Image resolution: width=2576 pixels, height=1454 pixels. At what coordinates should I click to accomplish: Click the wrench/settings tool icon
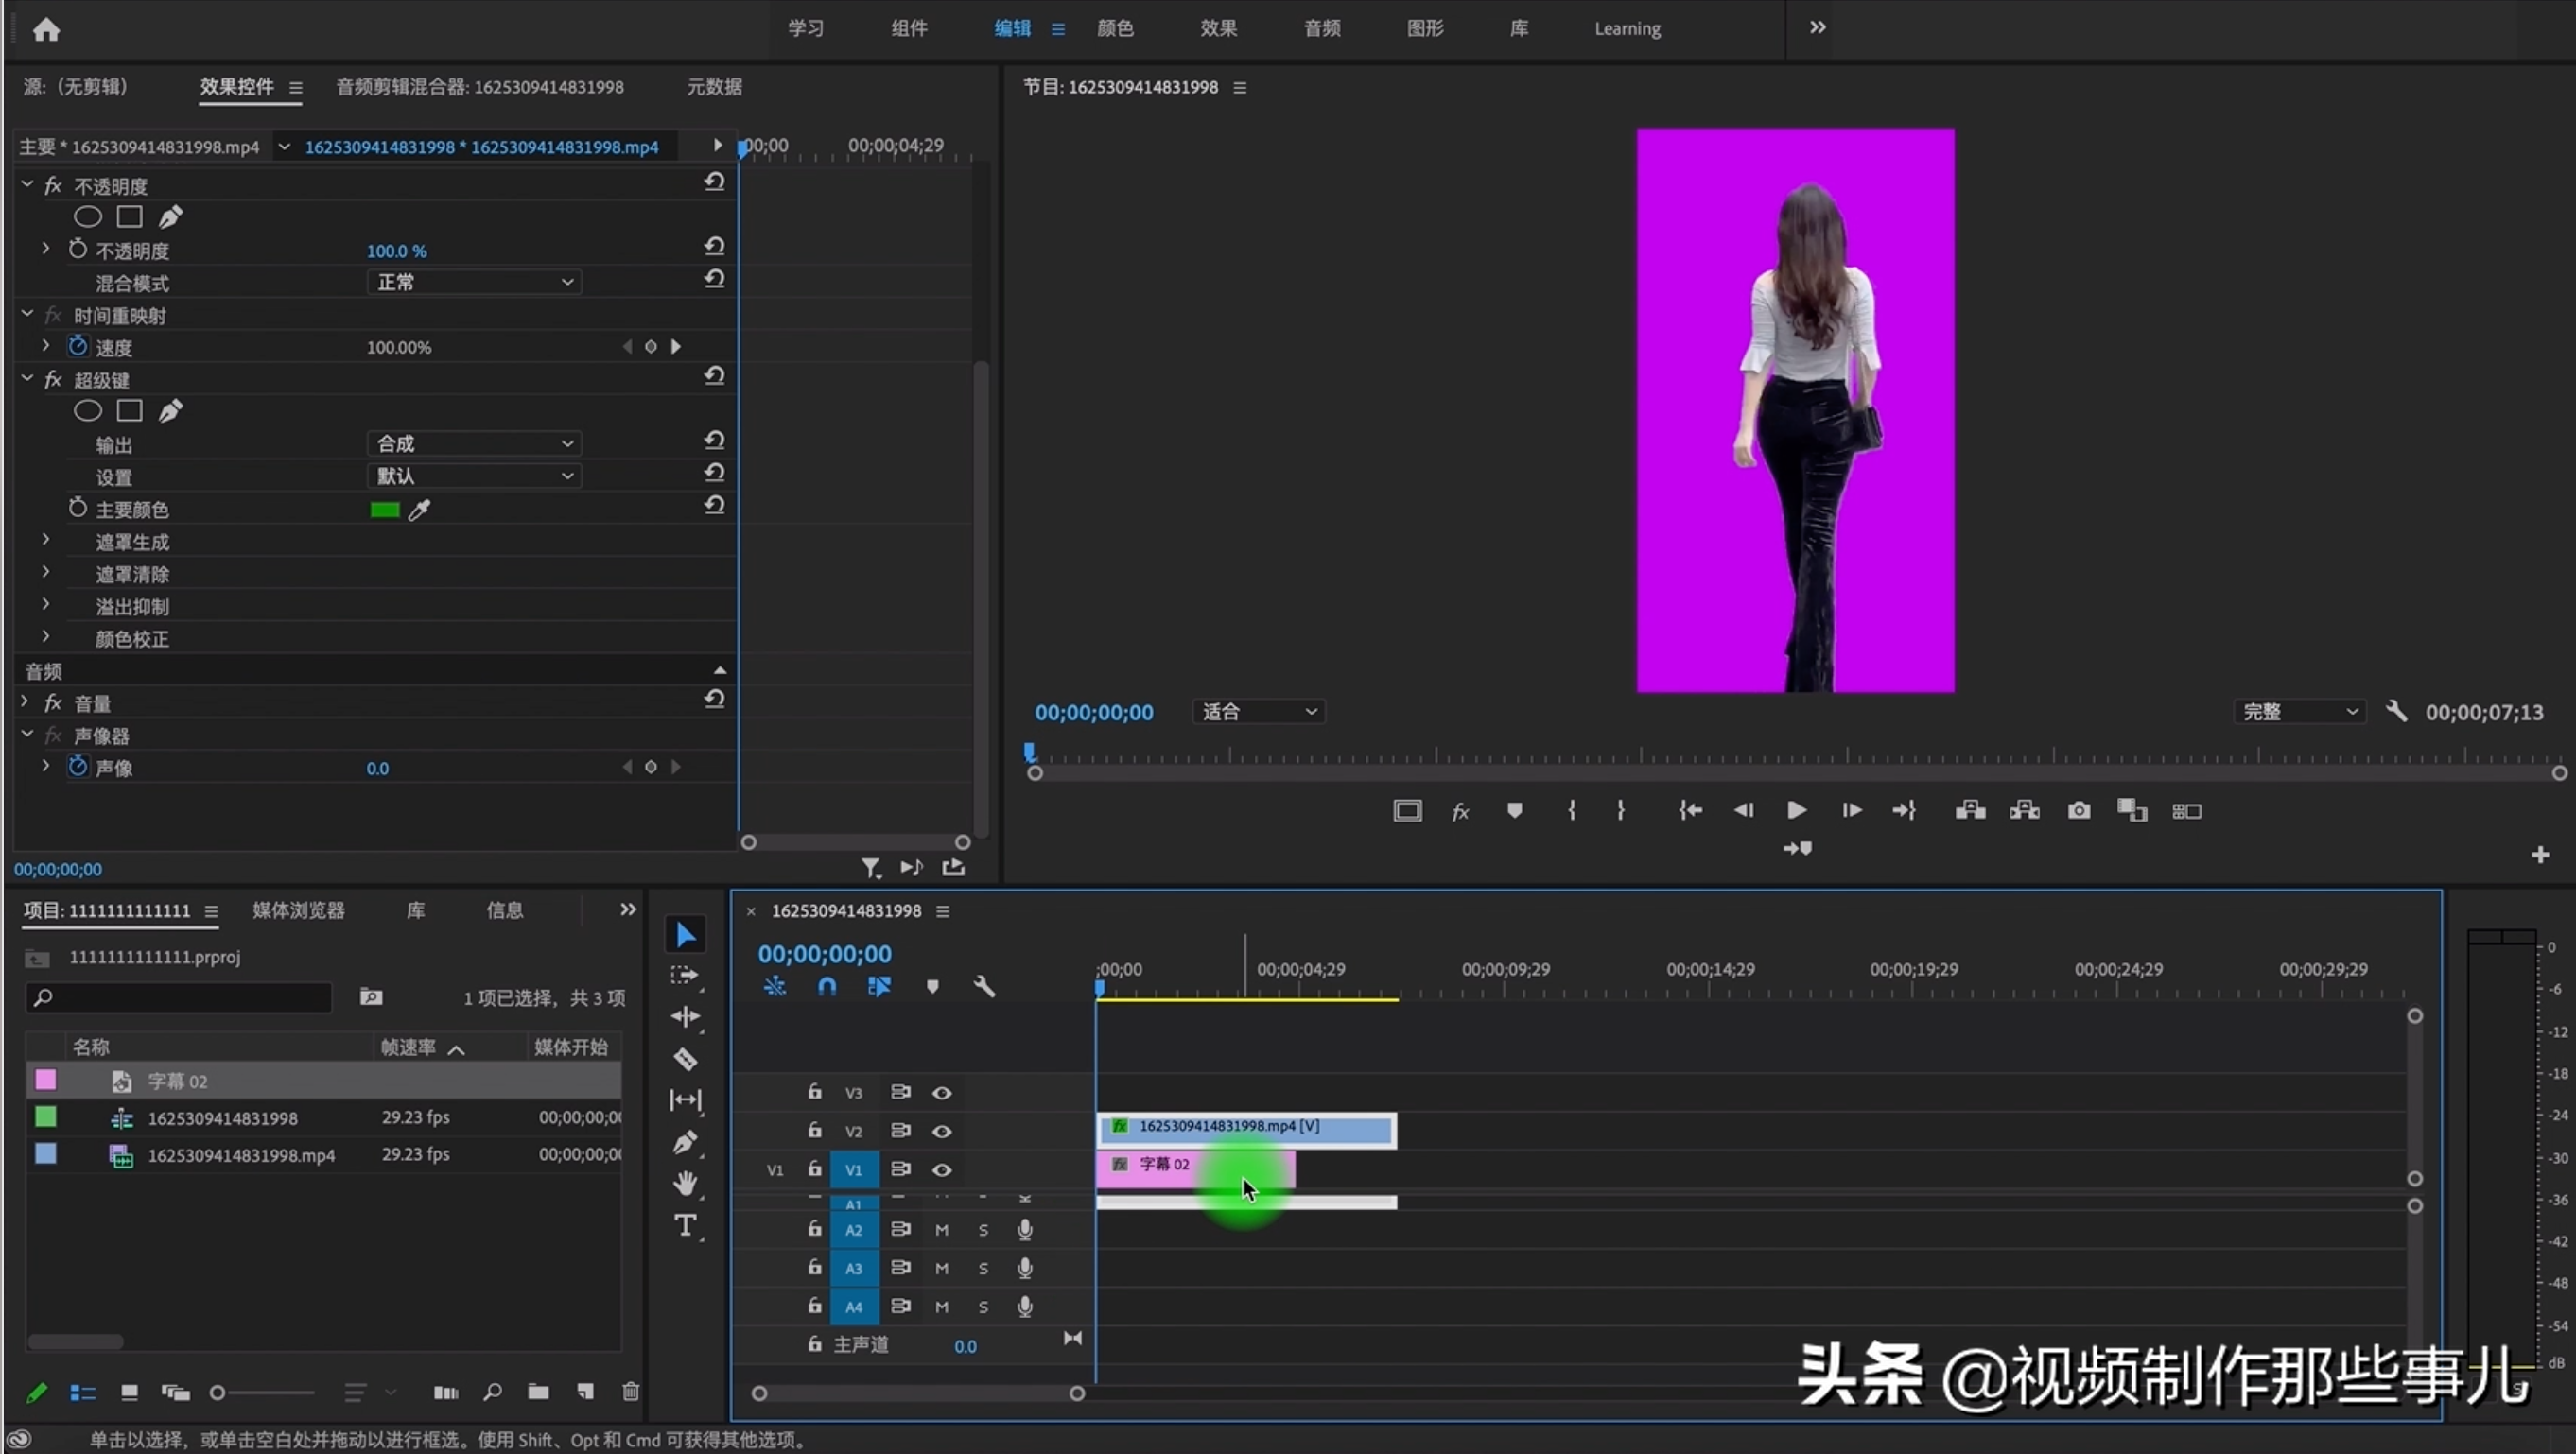[x=983, y=985]
